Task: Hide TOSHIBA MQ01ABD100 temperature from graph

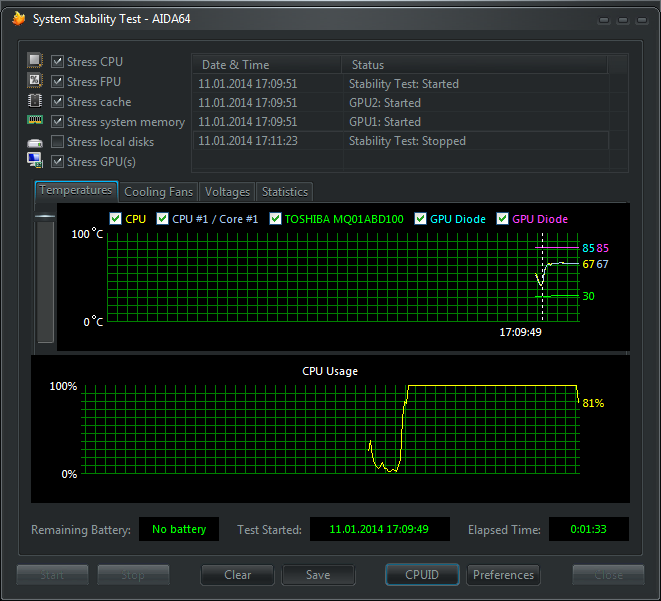Action: (276, 219)
